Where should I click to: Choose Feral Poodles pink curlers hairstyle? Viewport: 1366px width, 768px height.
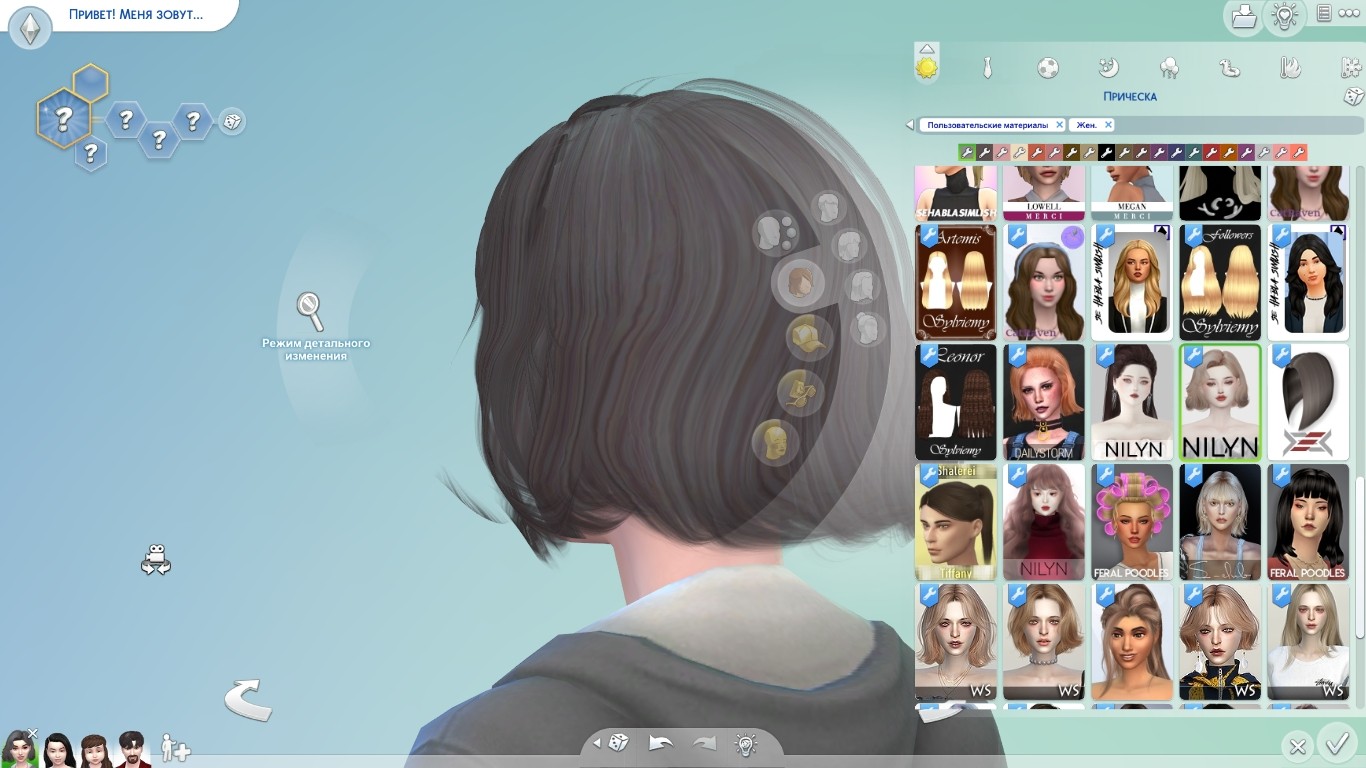click(x=1132, y=522)
